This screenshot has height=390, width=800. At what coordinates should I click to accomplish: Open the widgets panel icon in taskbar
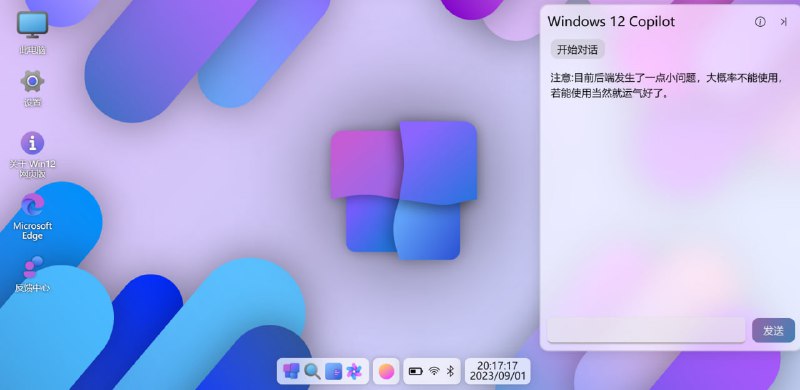[x=333, y=371]
